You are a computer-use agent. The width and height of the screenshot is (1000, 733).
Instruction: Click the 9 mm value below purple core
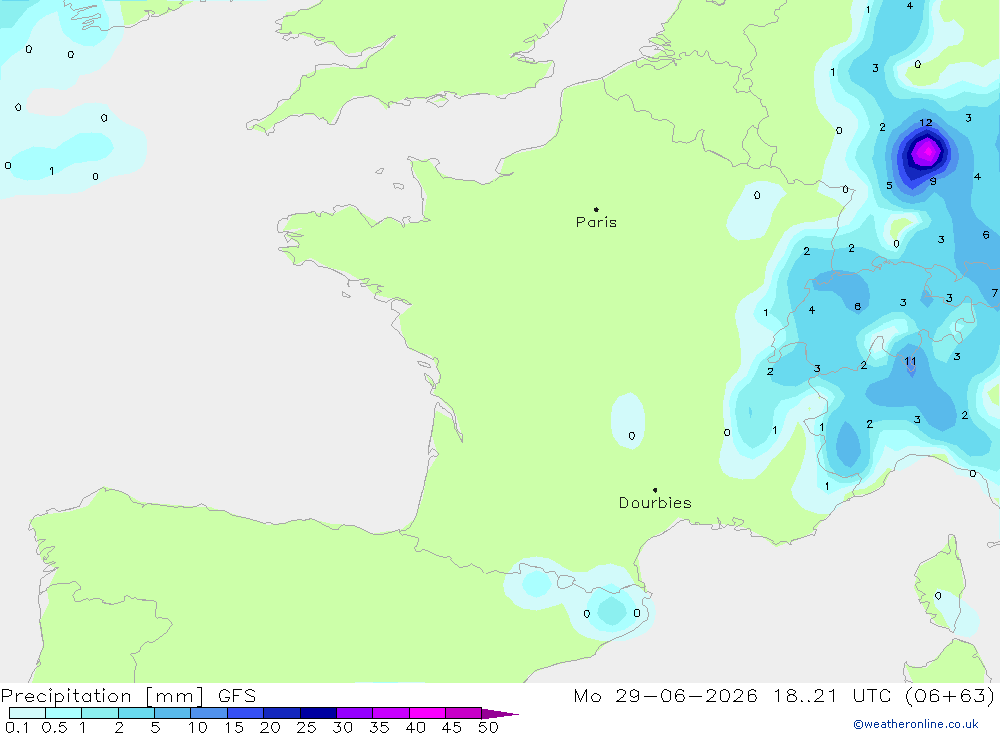933,181
